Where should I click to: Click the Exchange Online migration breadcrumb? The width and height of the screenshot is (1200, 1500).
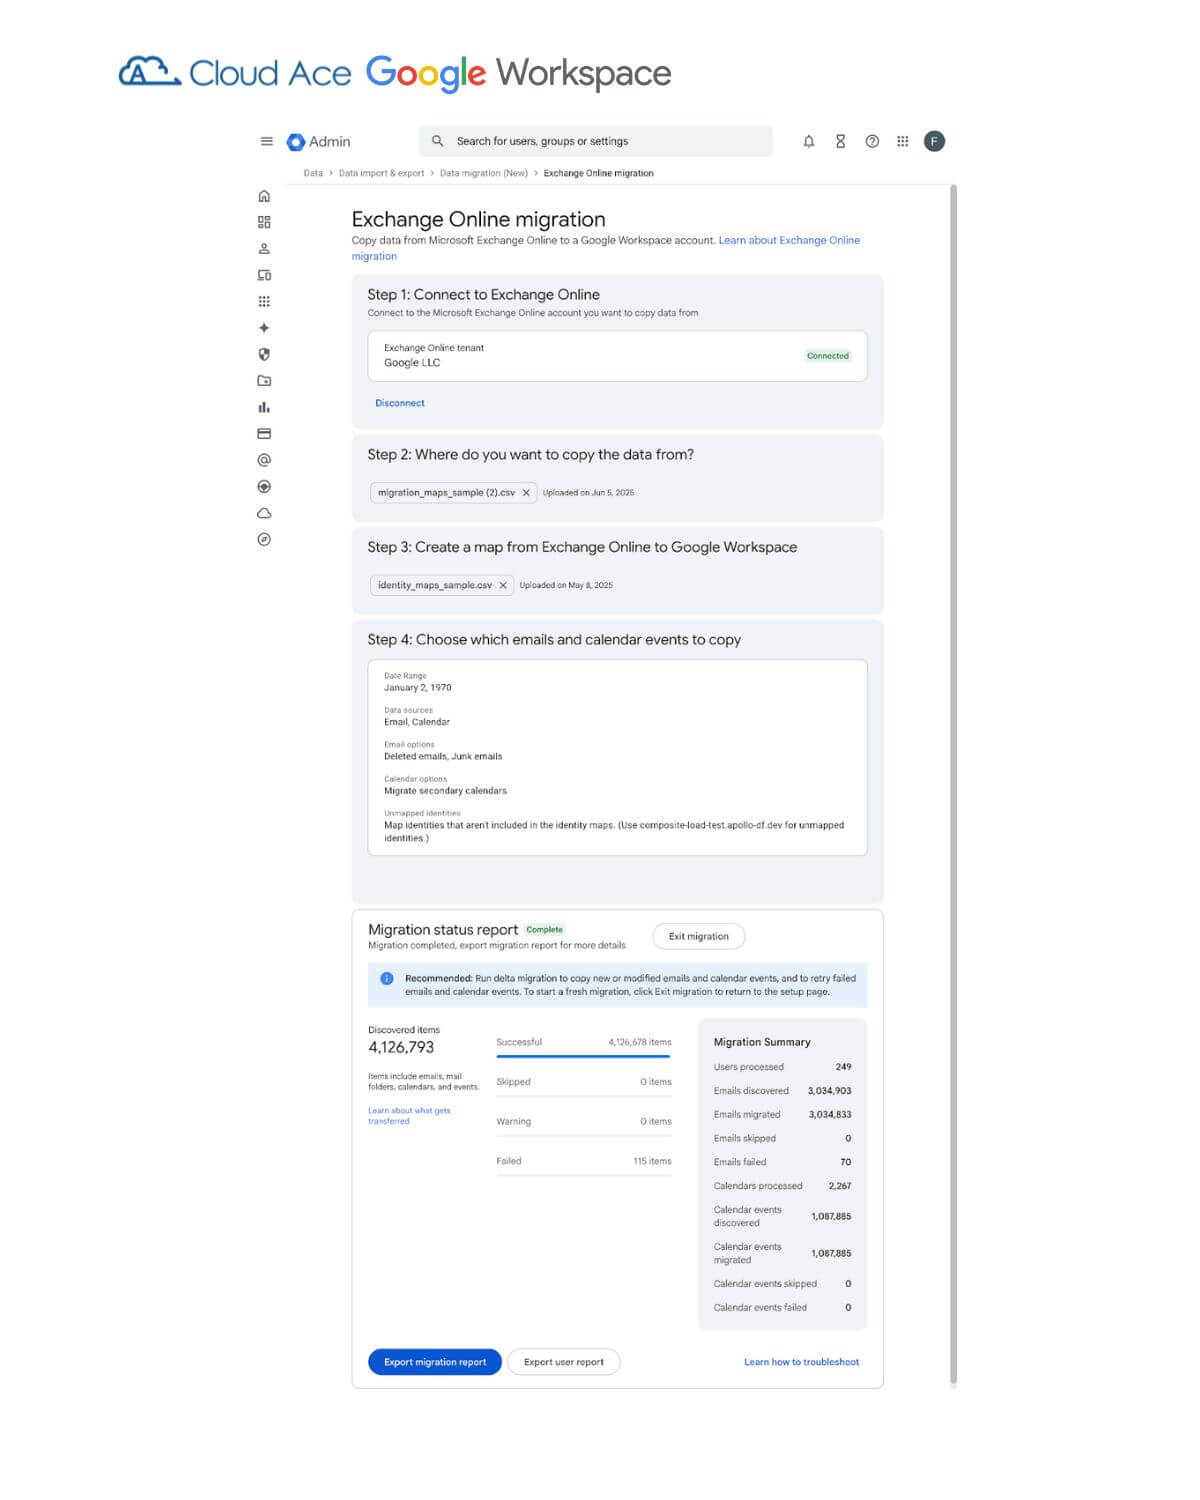tap(598, 173)
